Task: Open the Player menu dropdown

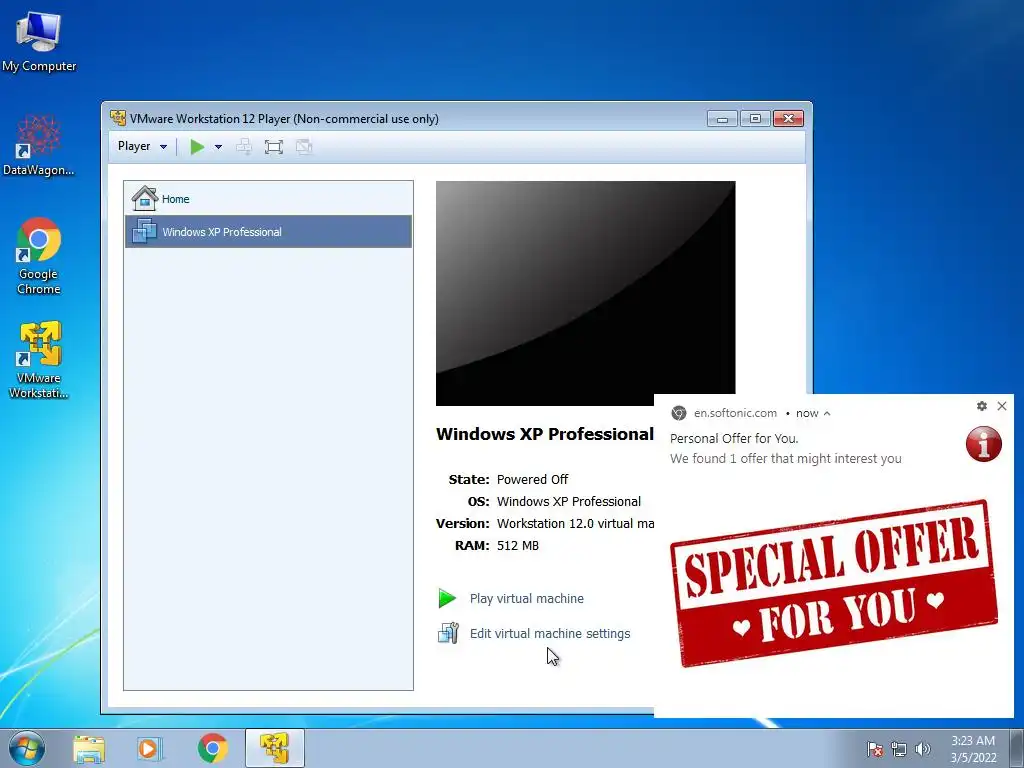Action: tap(142, 146)
